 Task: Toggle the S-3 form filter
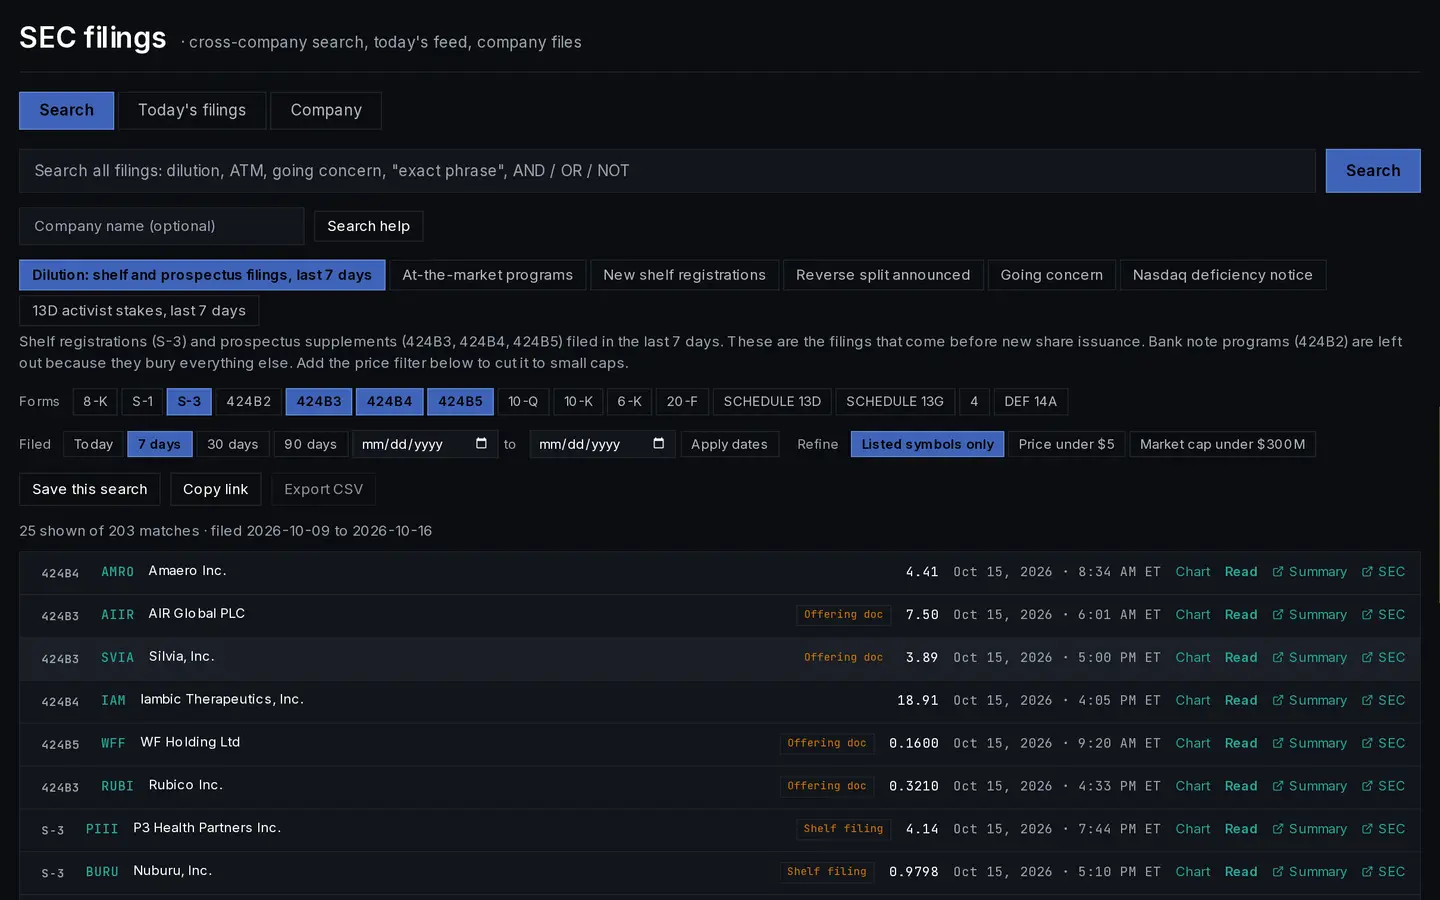pos(189,402)
